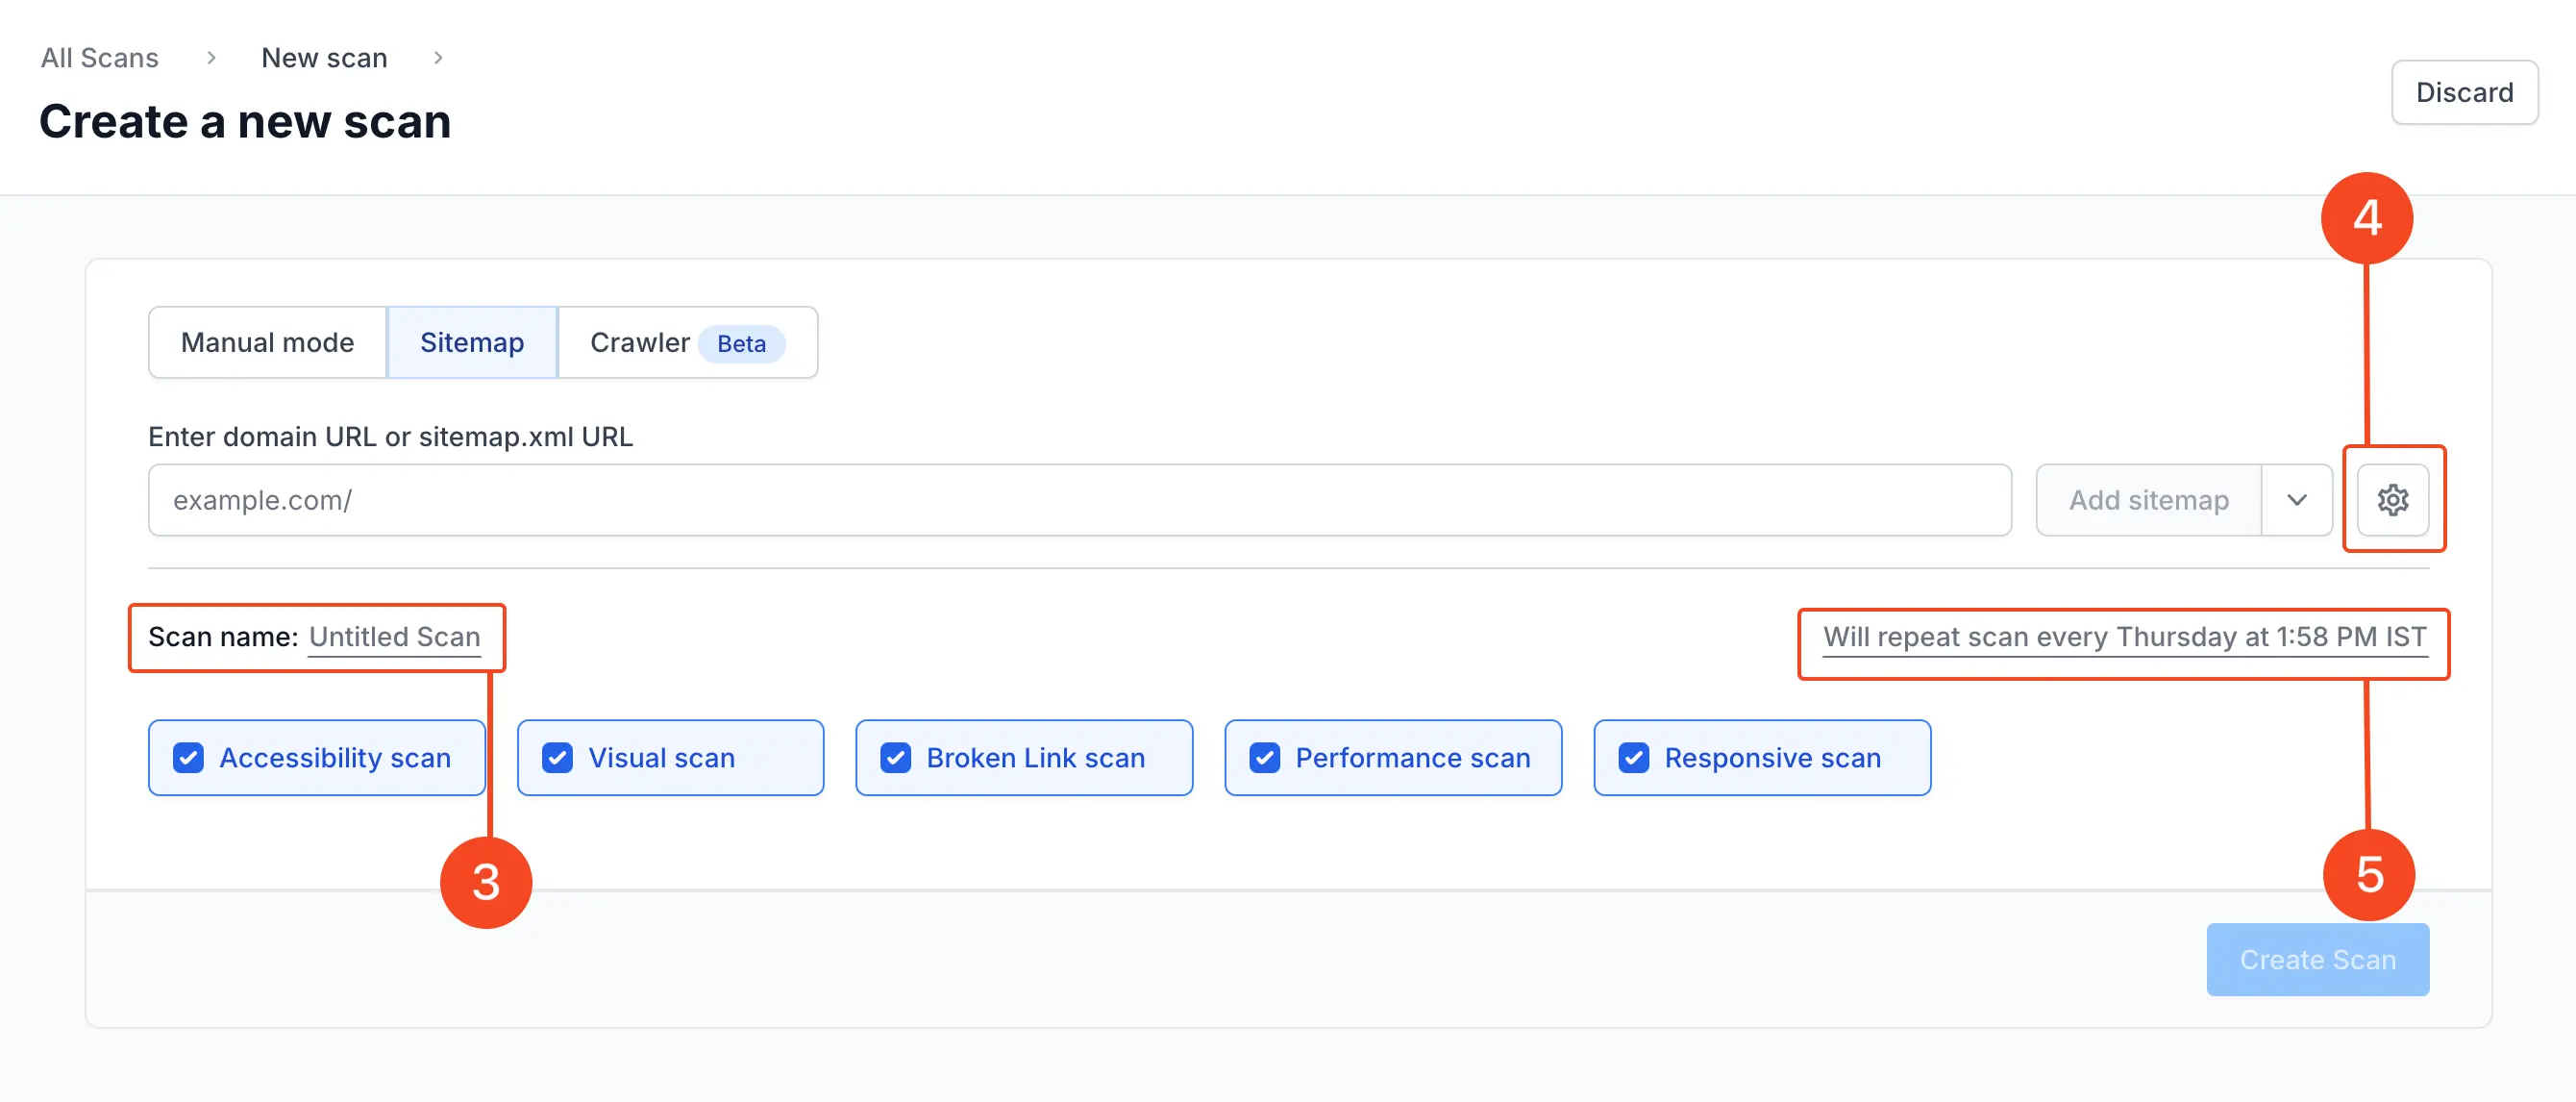Switch to Manual mode tab
The height and width of the screenshot is (1102, 2576).
click(x=267, y=342)
